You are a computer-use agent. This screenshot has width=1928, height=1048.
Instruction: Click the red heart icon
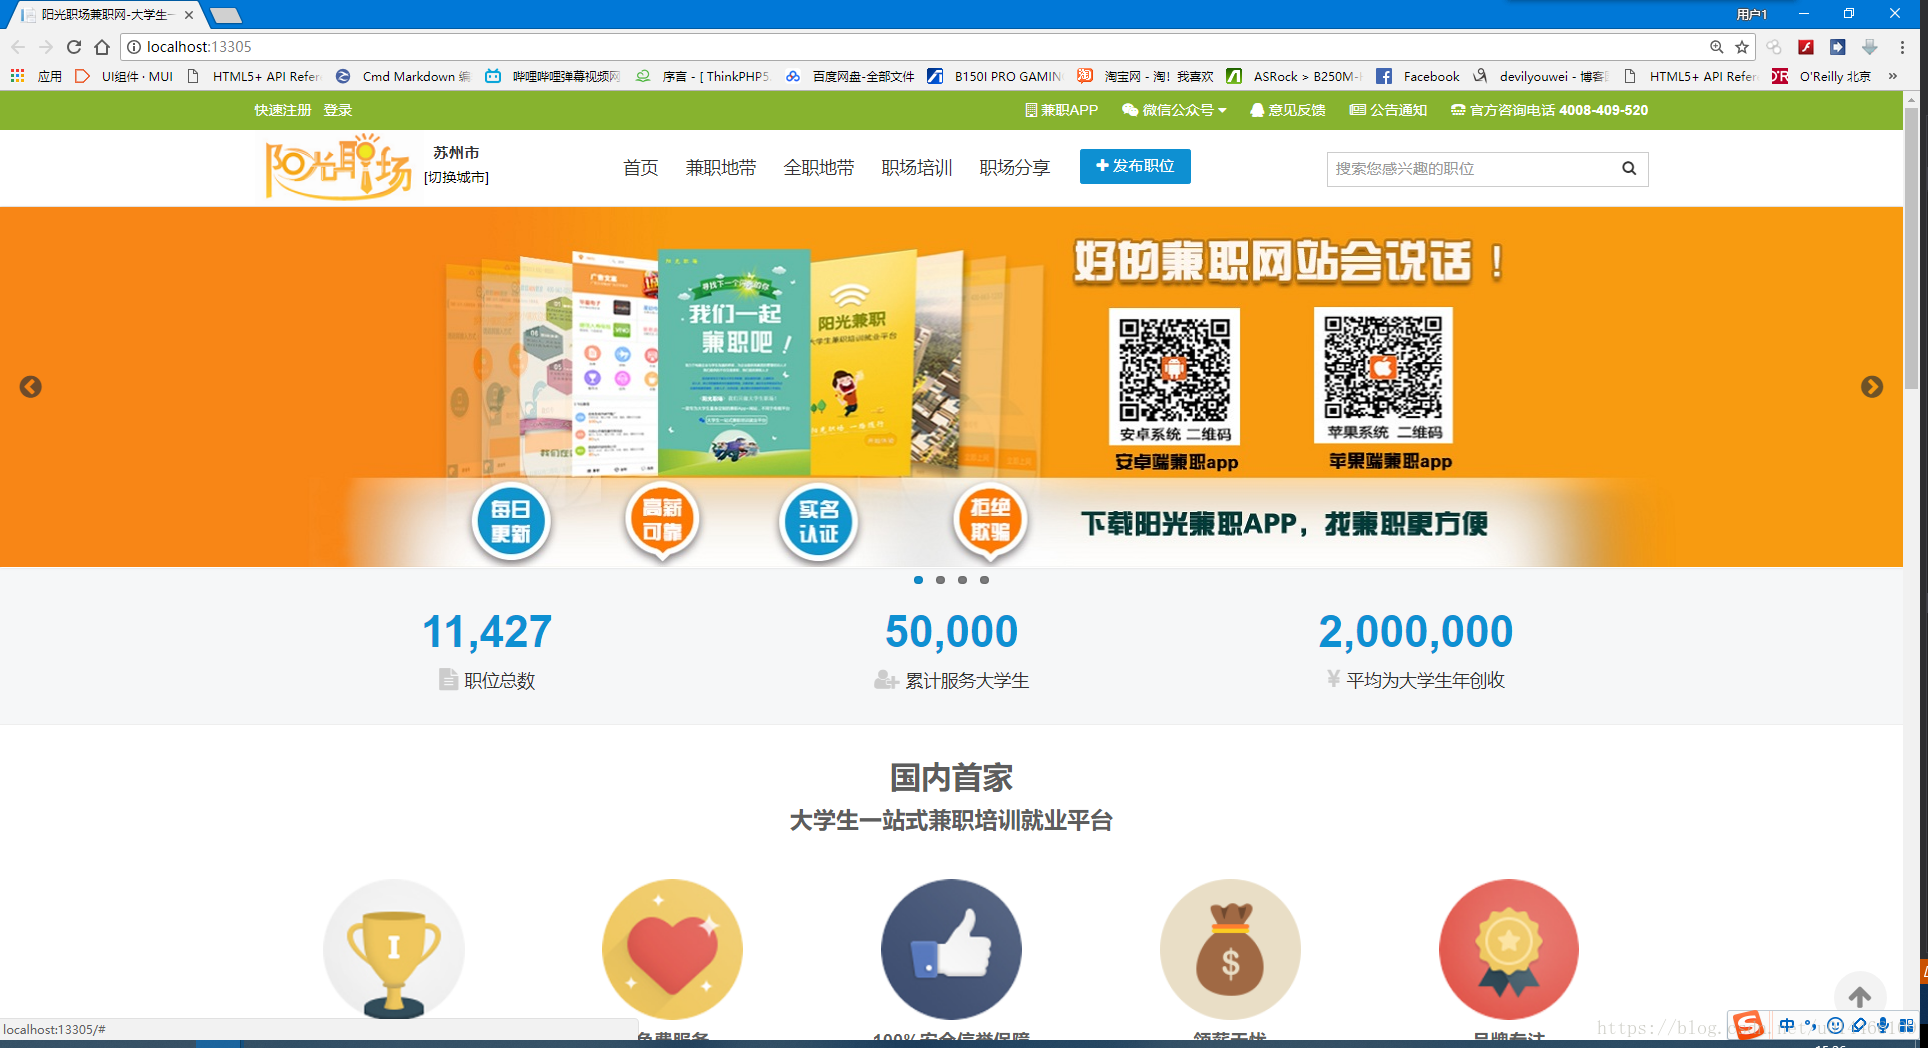[672, 949]
